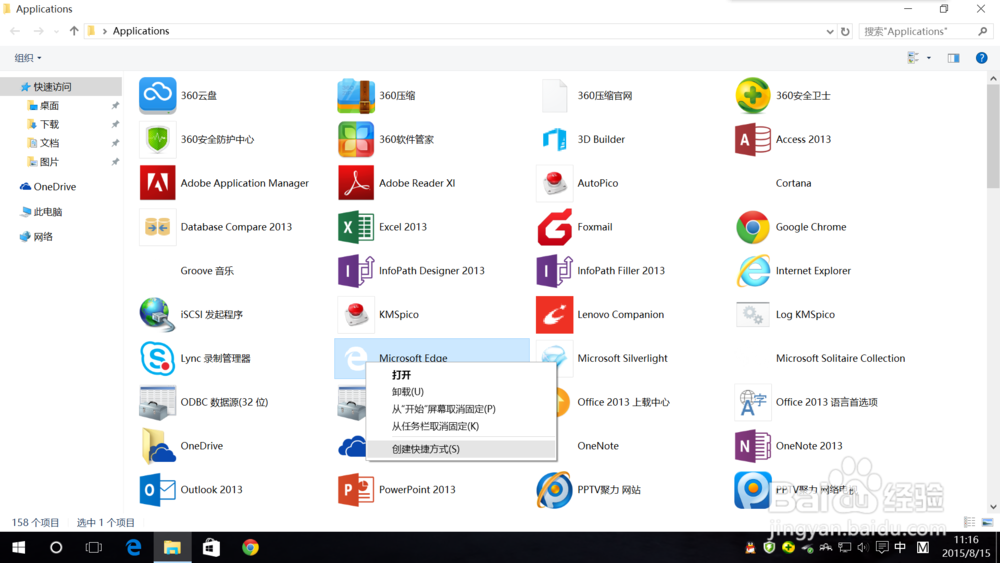Open 下载 in the navigation pane
The width and height of the screenshot is (1000, 563).
[49, 124]
